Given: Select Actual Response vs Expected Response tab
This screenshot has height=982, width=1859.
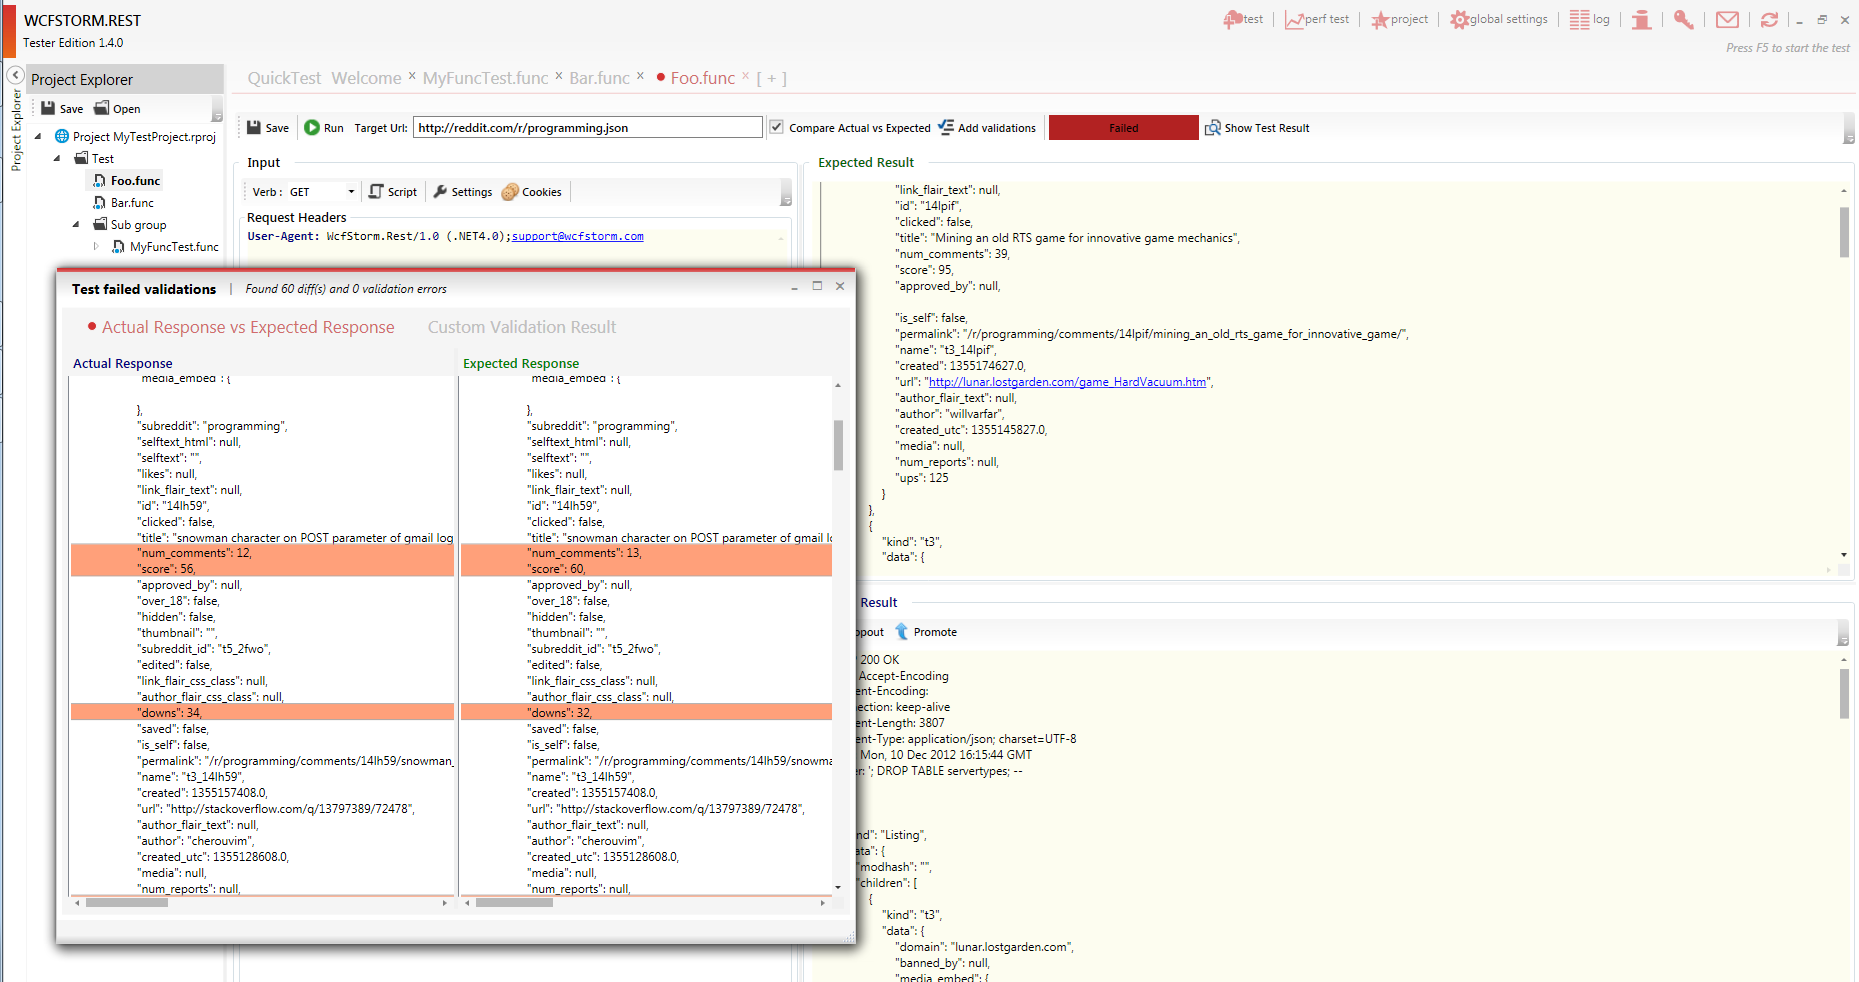Looking at the screenshot, I should [x=248, y=327].
